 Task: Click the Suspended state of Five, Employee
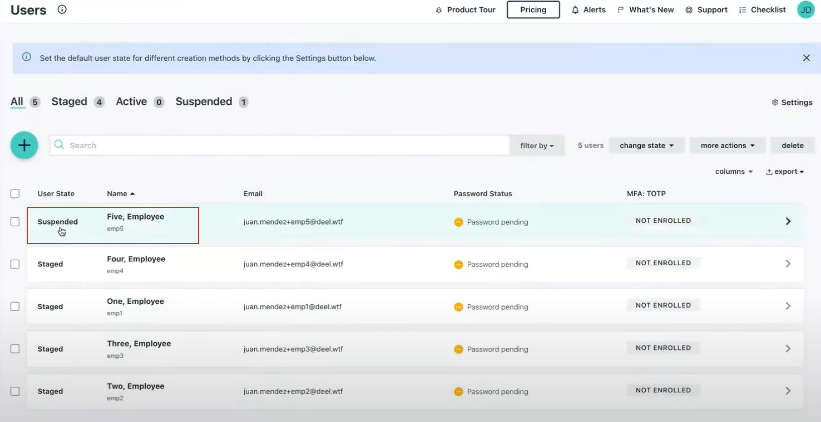[58, 221]
